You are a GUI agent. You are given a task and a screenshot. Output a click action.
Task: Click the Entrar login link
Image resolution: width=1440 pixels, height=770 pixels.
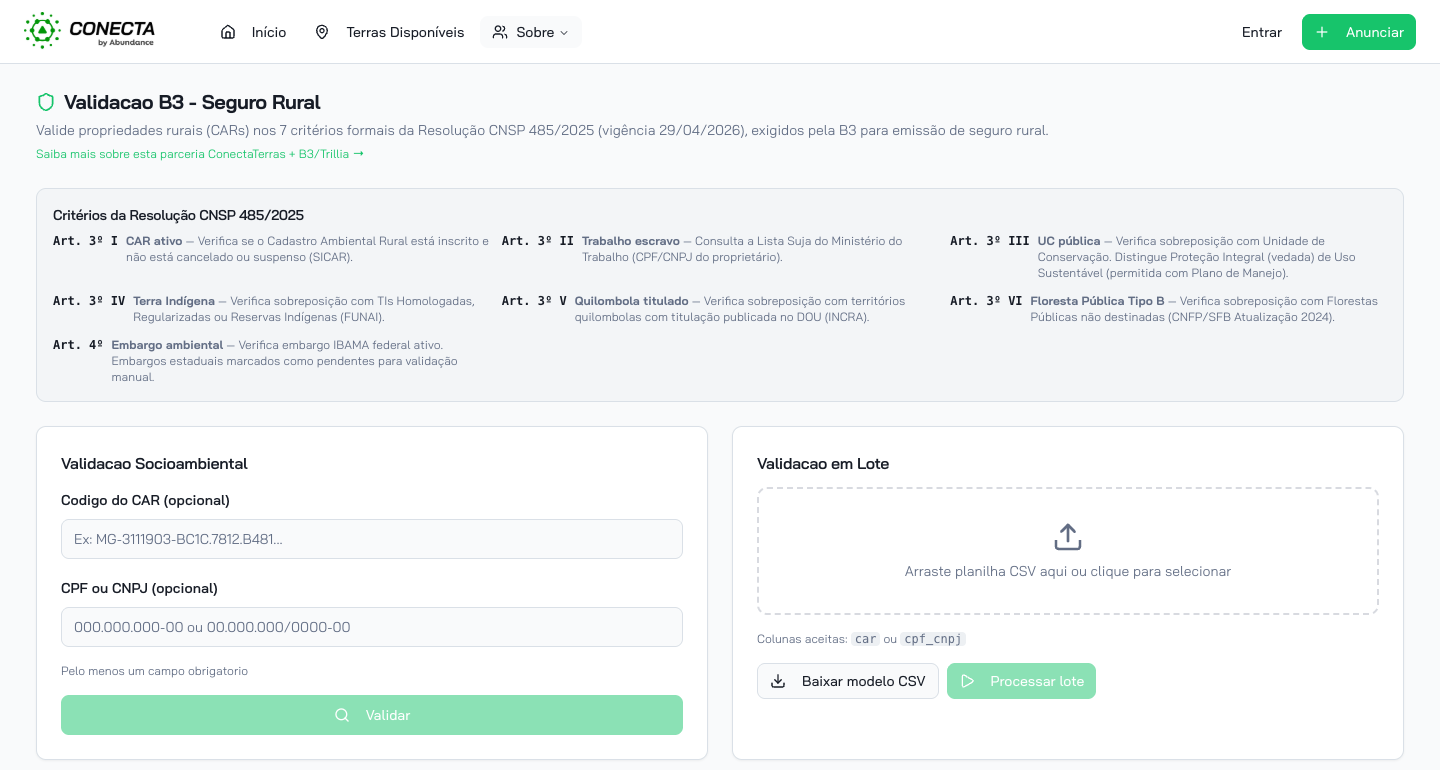[1262, 32]
